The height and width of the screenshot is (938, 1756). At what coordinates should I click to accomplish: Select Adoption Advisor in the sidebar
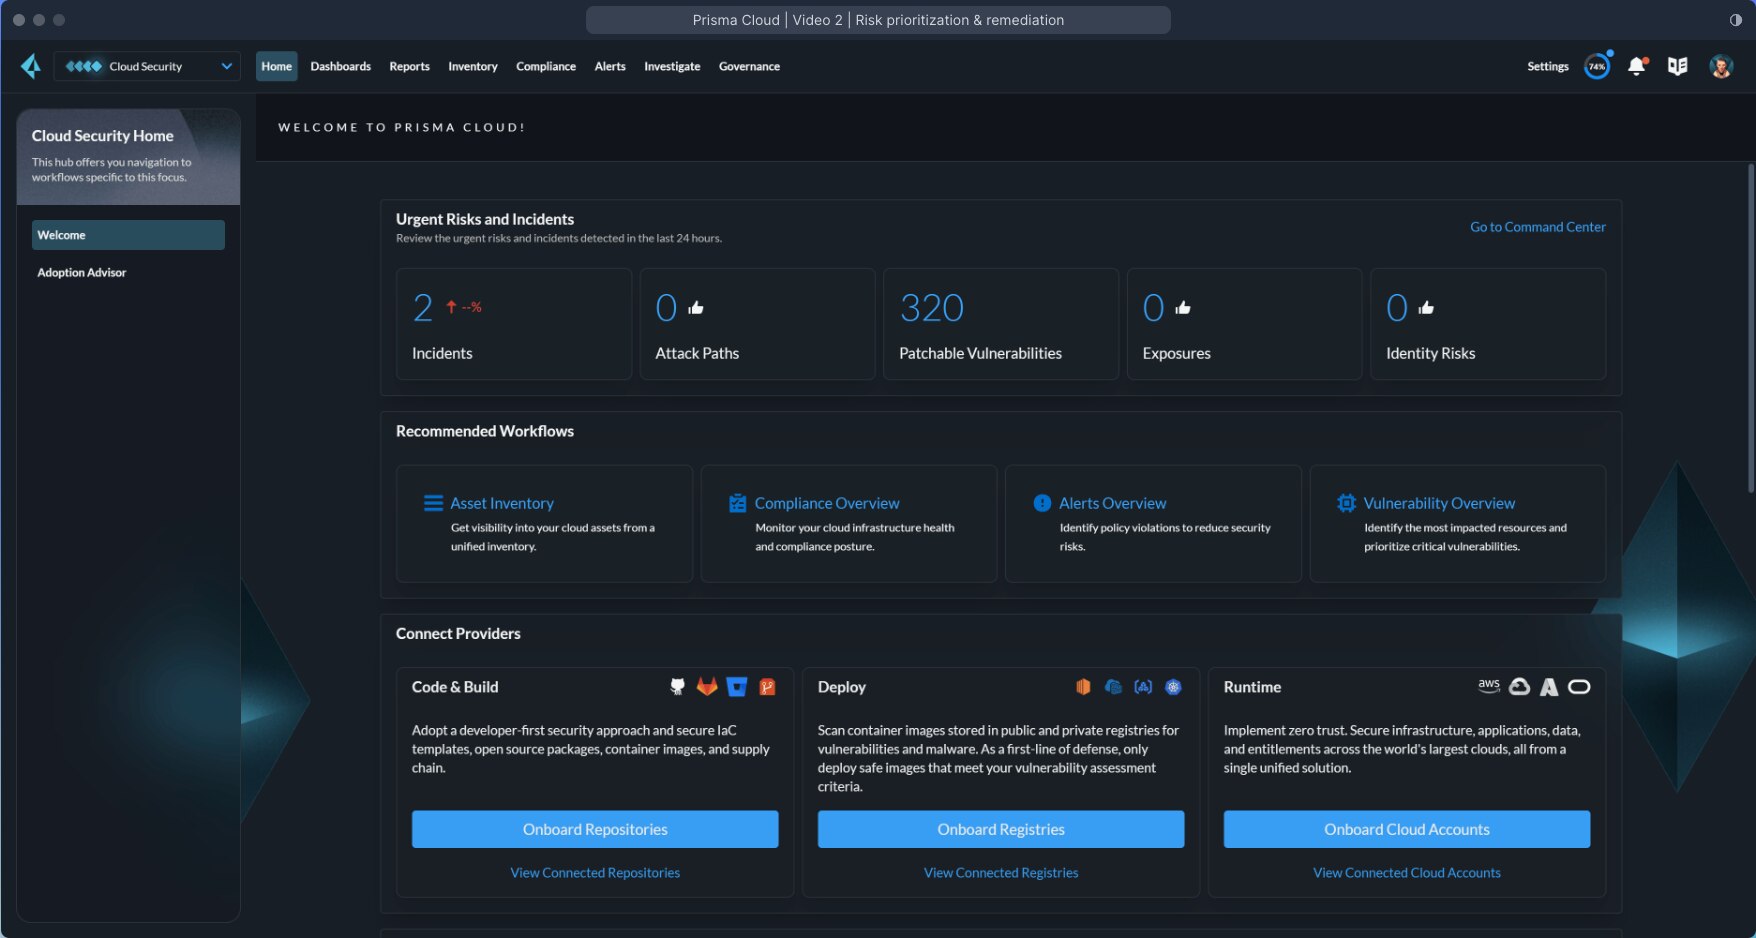(x=82, y=272)
